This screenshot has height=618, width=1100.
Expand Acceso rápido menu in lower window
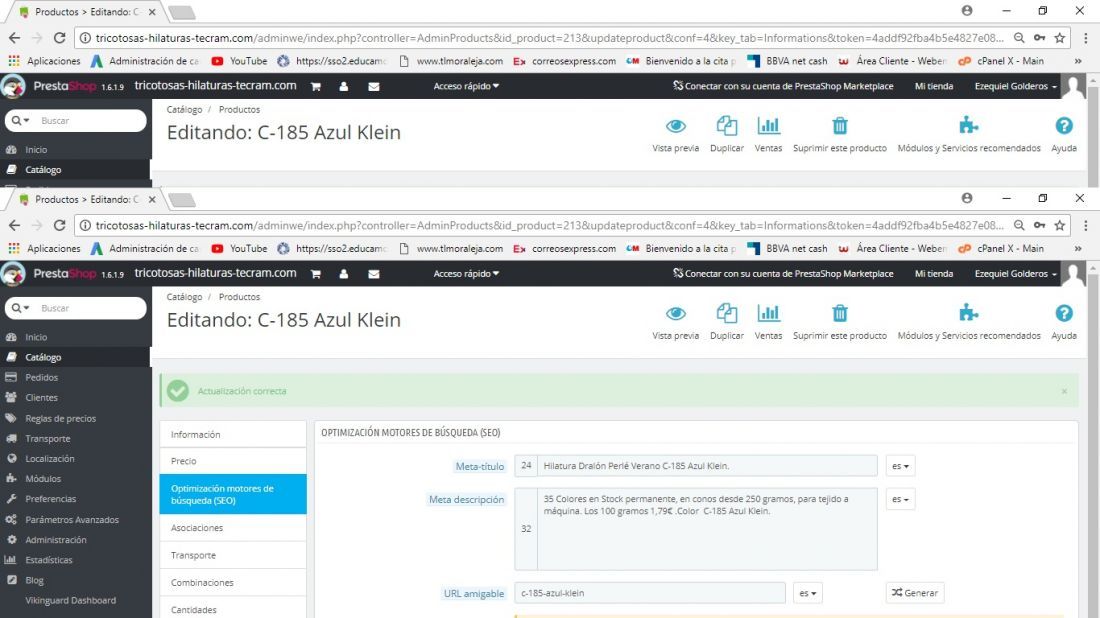click(x=466, y=274)
